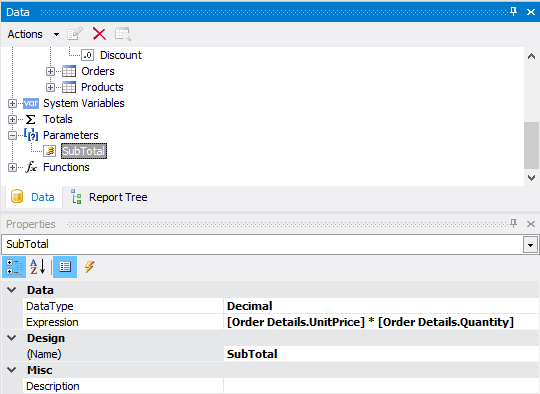The image size is (540, 394).
Task: Click the Discount column icon
Action: (x=87, y=55)
